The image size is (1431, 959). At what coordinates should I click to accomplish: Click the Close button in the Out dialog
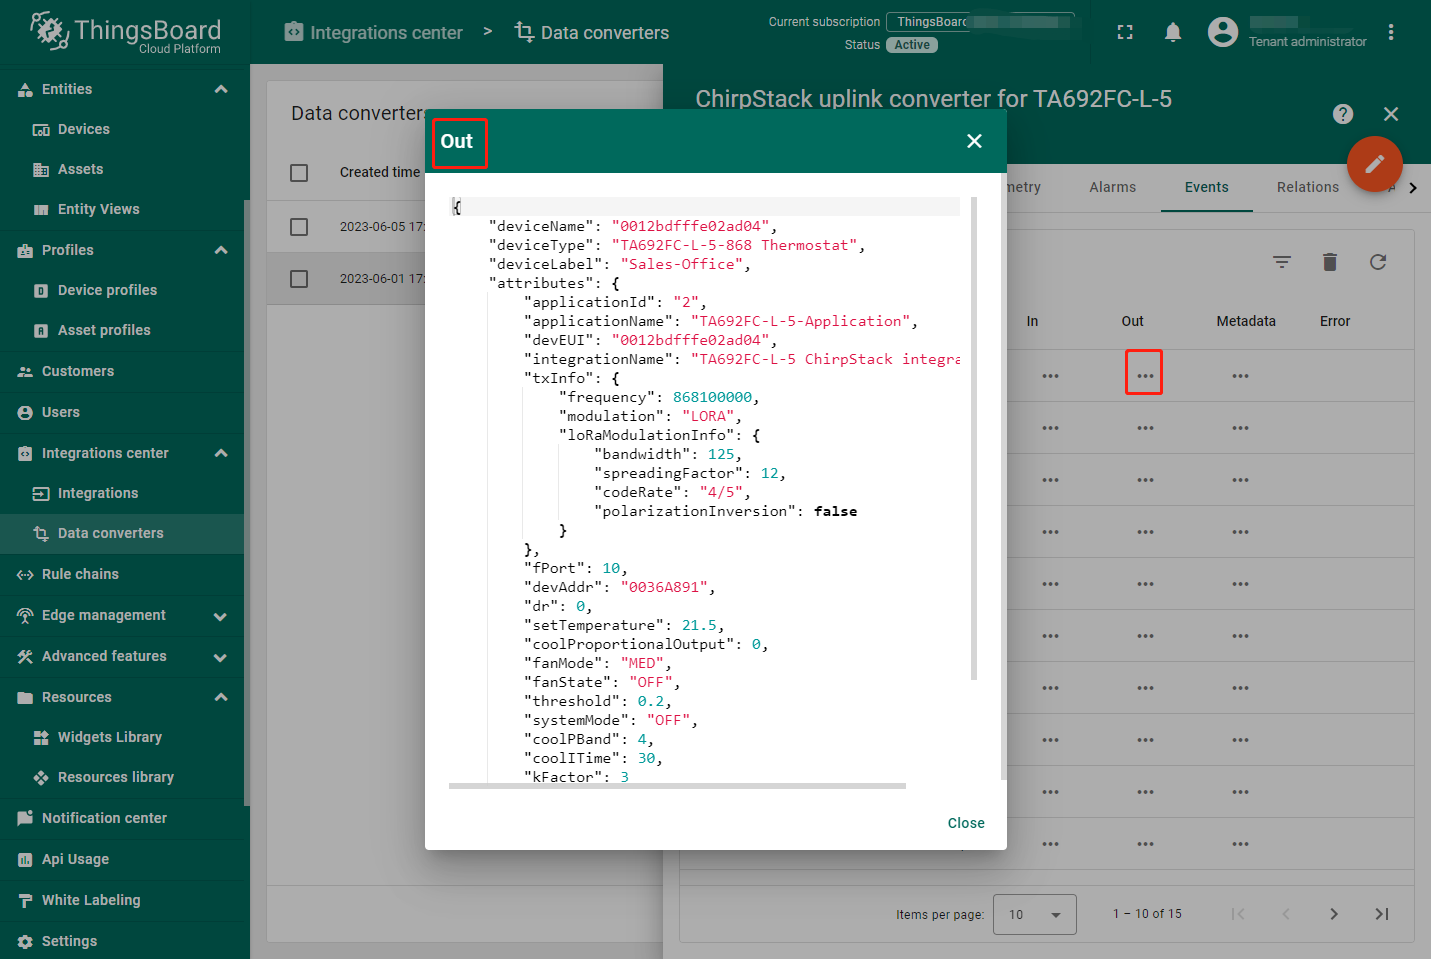pyautogui.click(x=966, y=823)
